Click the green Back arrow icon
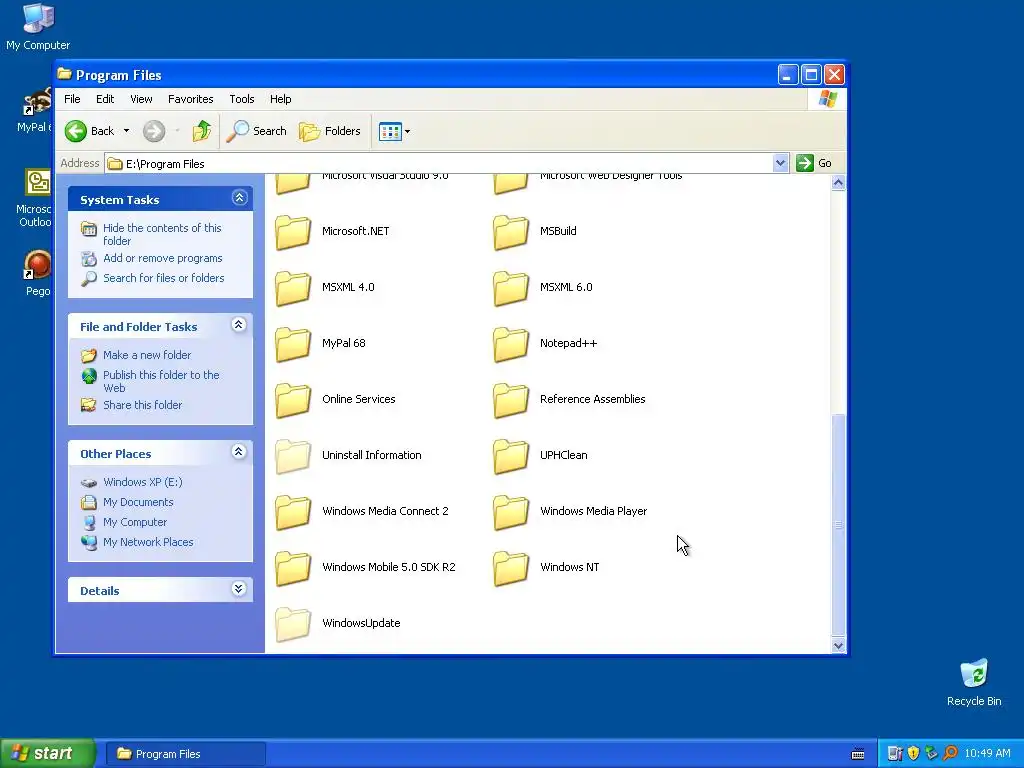Image resolution: width=1024 pixels, height=768 pixels. click(x=76, y=131)
